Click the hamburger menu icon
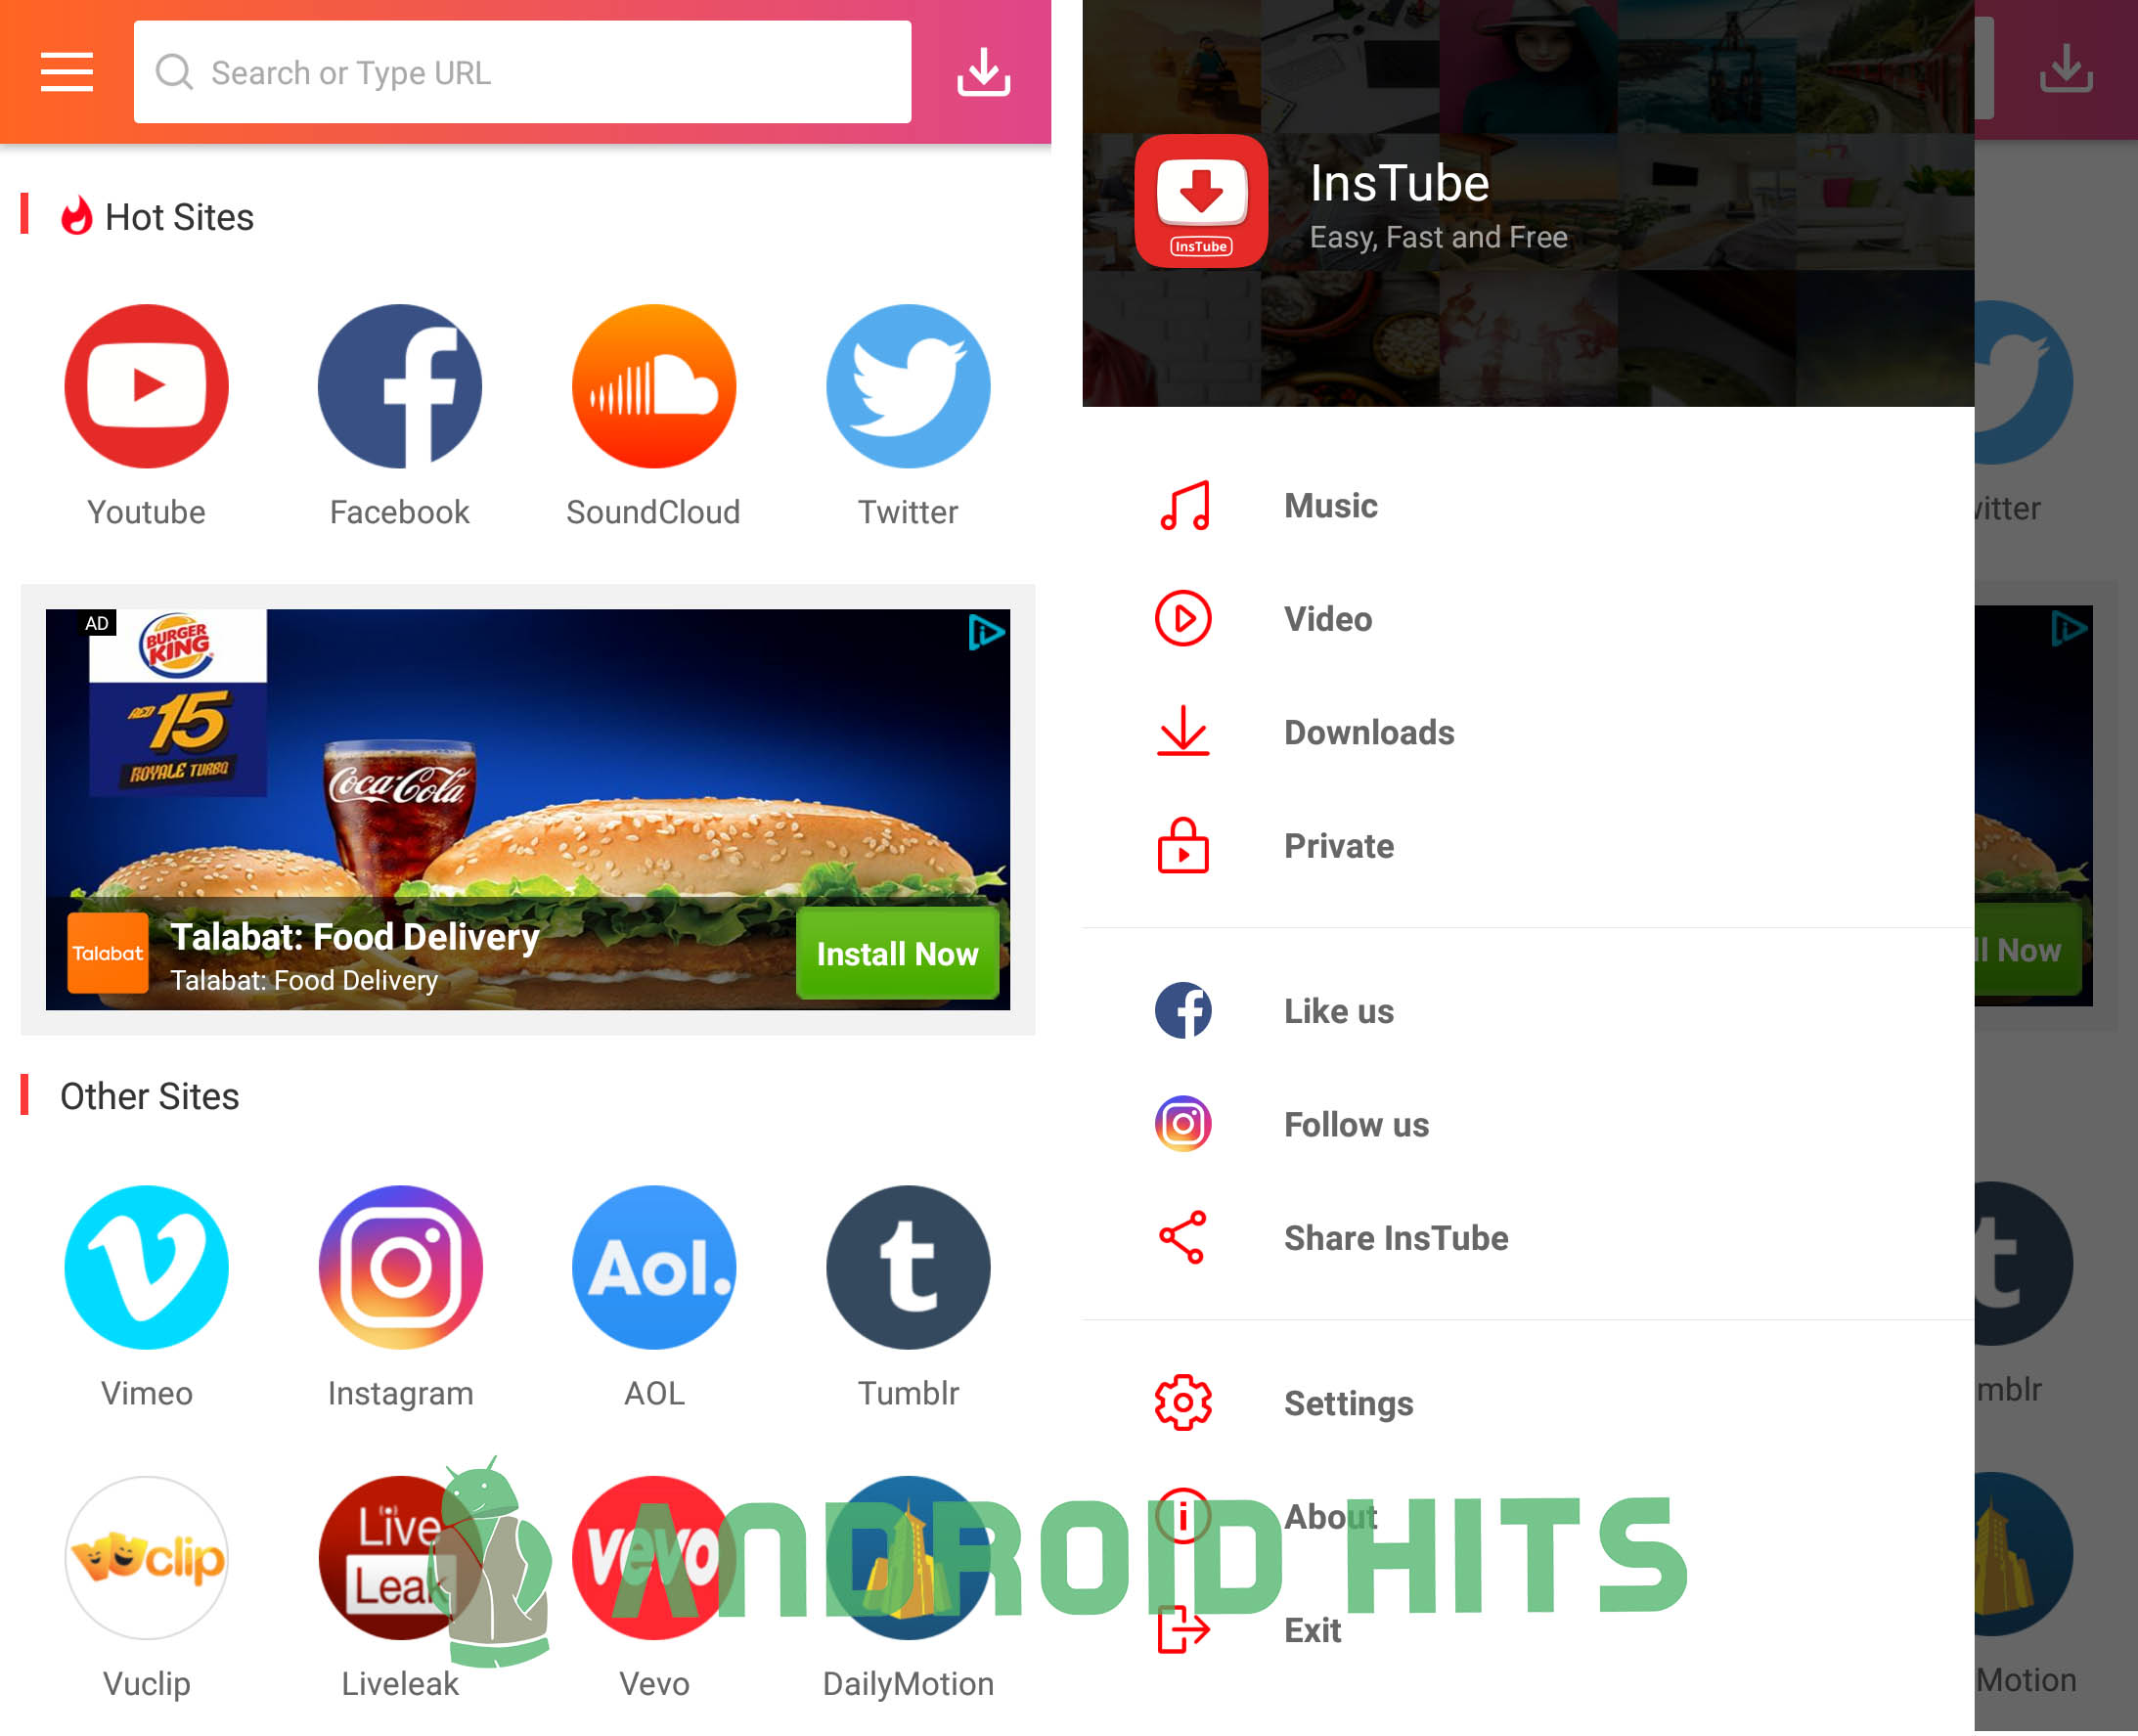Image resolution: width=2138 pixels, height=1736 pixels. coord(66,70)
